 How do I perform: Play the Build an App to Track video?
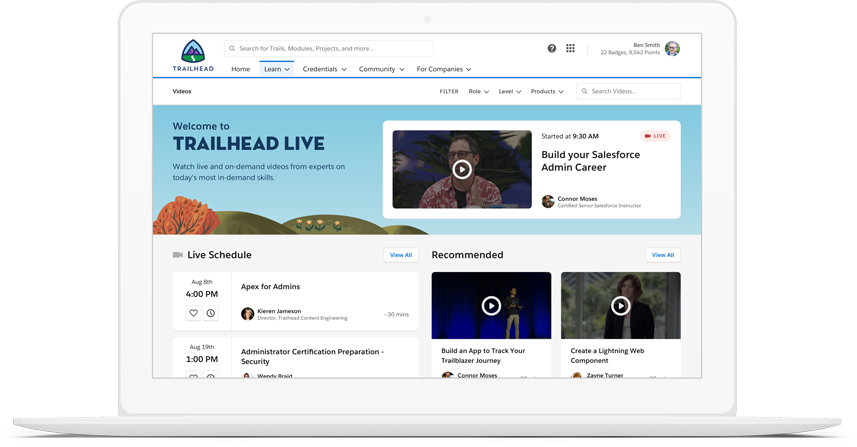(x=491, y=305)
